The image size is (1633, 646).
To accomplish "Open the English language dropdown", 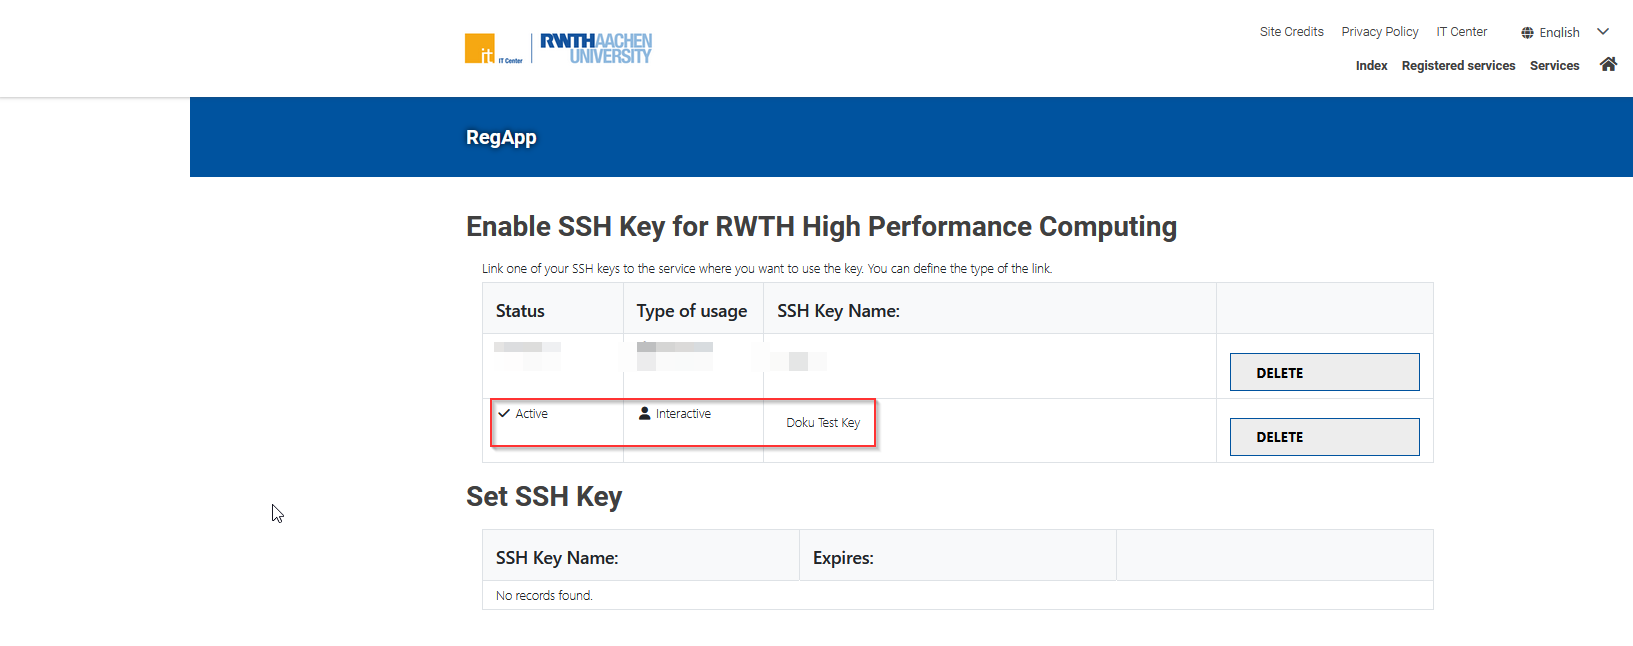I will (1559, 33).
